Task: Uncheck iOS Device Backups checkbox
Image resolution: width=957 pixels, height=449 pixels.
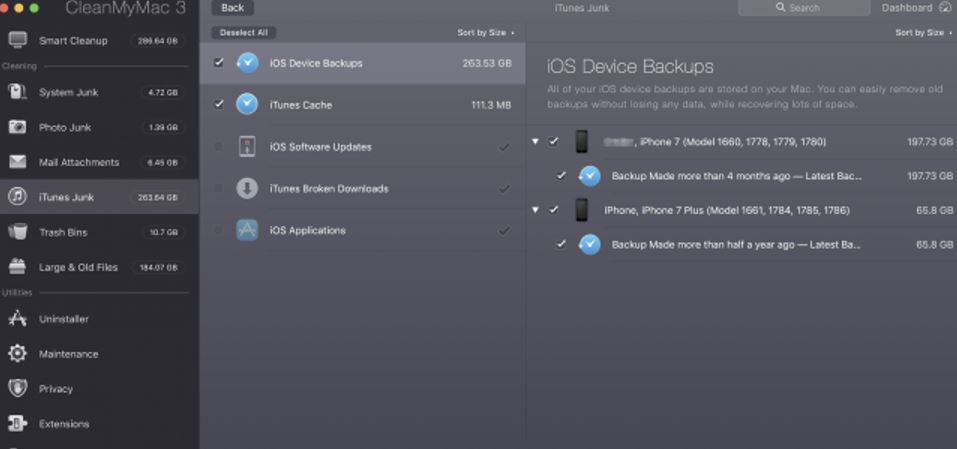Action: point(218,62)
